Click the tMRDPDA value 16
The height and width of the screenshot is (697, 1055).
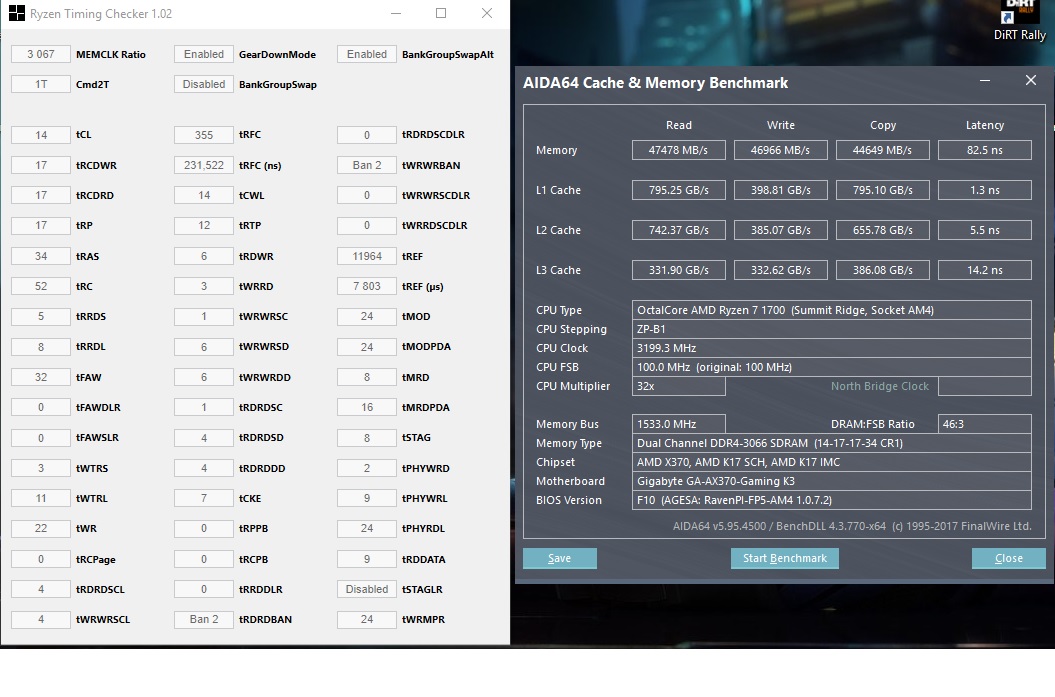(367, 407)
